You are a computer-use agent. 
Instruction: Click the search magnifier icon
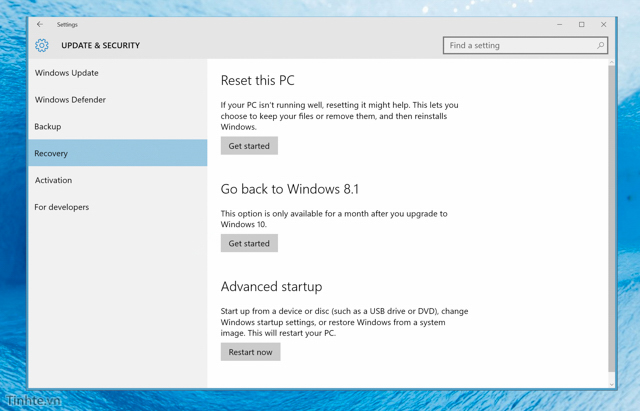[x=600, y=45]
